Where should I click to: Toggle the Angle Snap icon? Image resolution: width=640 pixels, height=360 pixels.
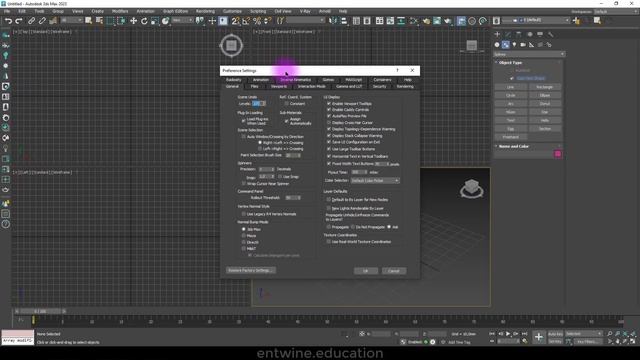coord(246,21)
